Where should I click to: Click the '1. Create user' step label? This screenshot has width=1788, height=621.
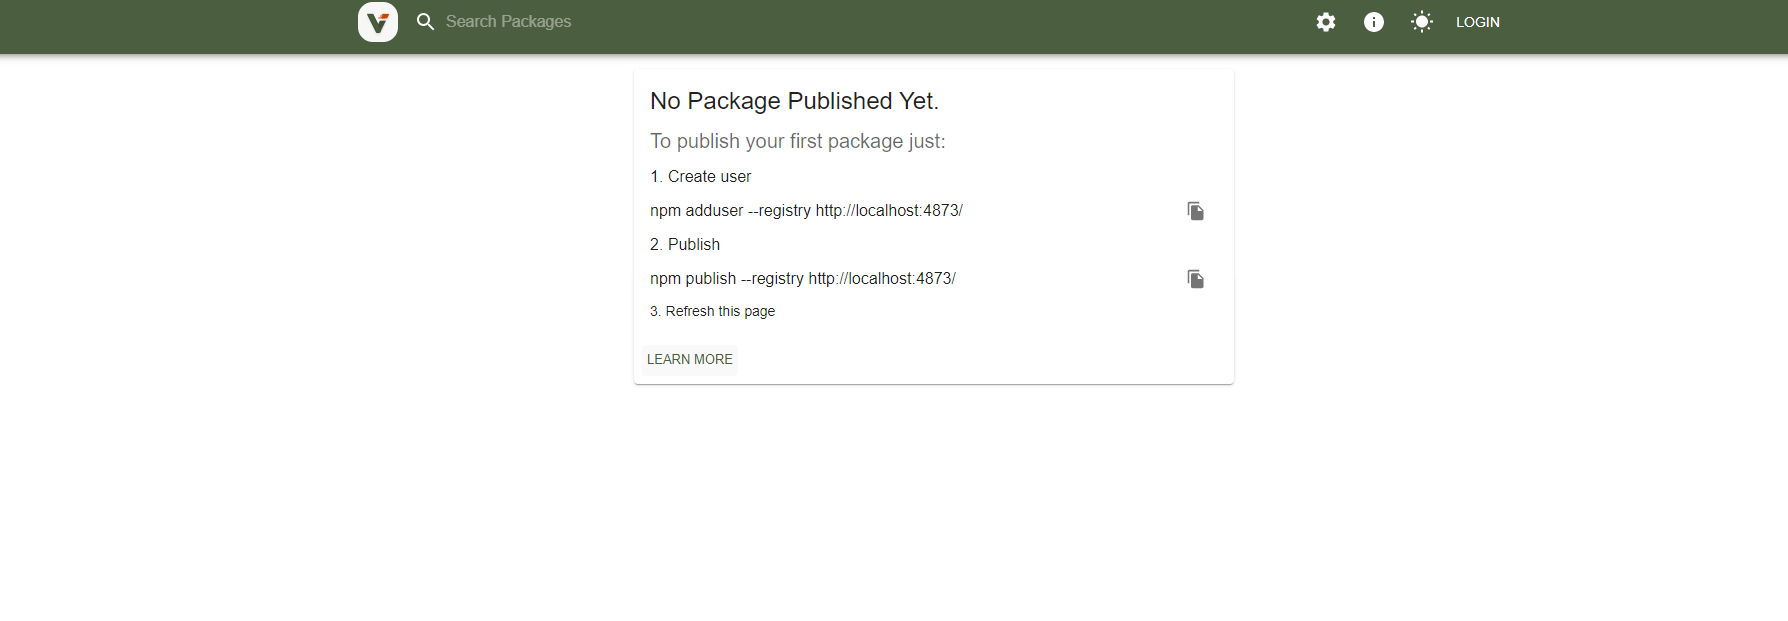(700, 177)
